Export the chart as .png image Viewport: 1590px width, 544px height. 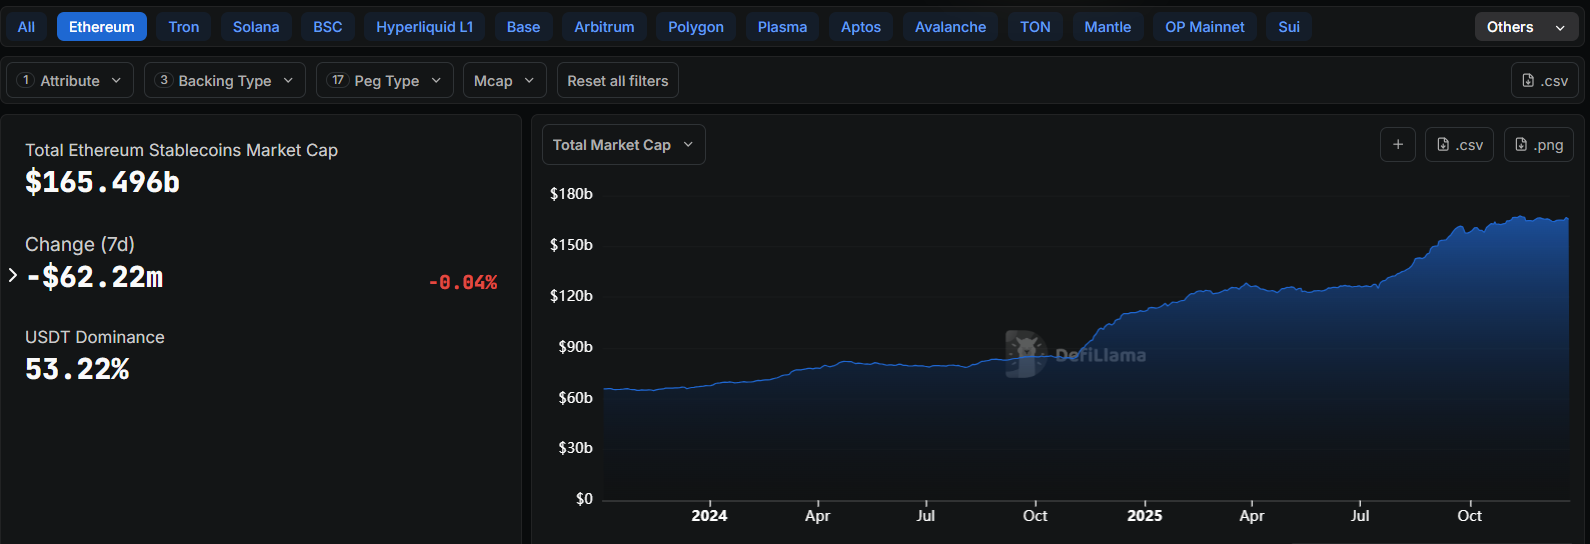[1539, 145]
